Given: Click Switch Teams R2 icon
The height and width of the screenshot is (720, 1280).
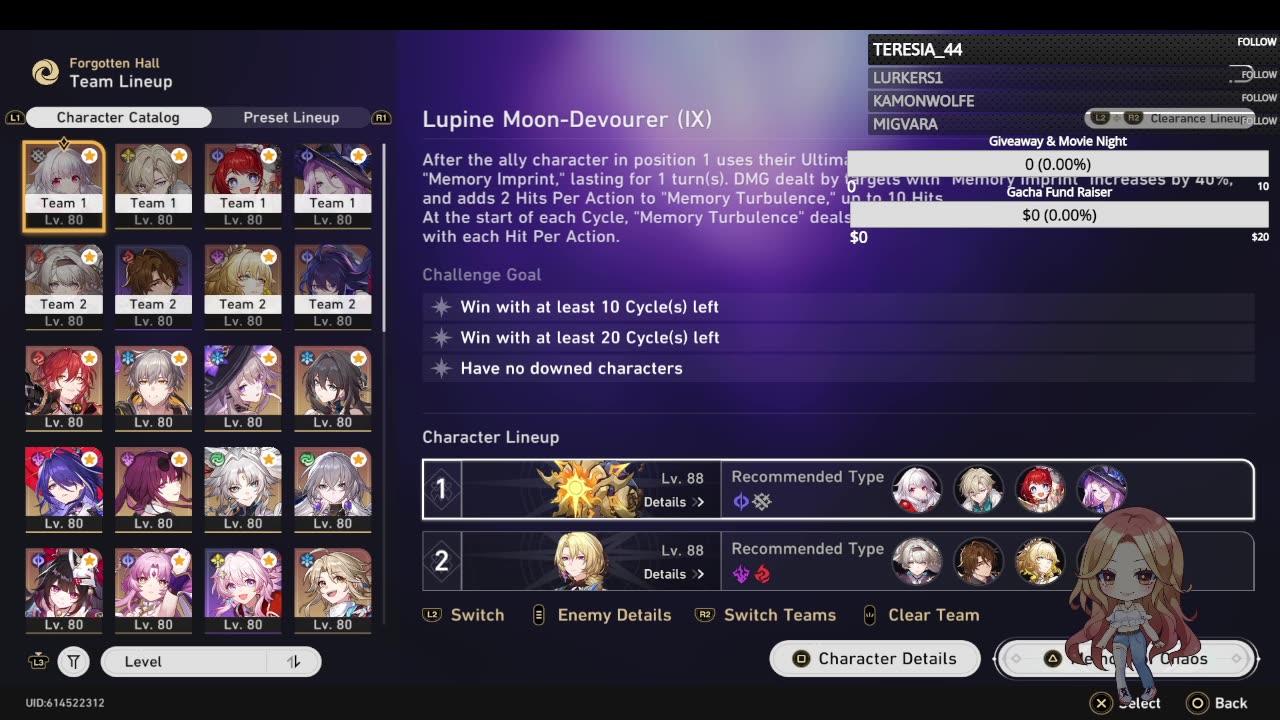Looking at the screenshot, I should [x=706, y=615].
